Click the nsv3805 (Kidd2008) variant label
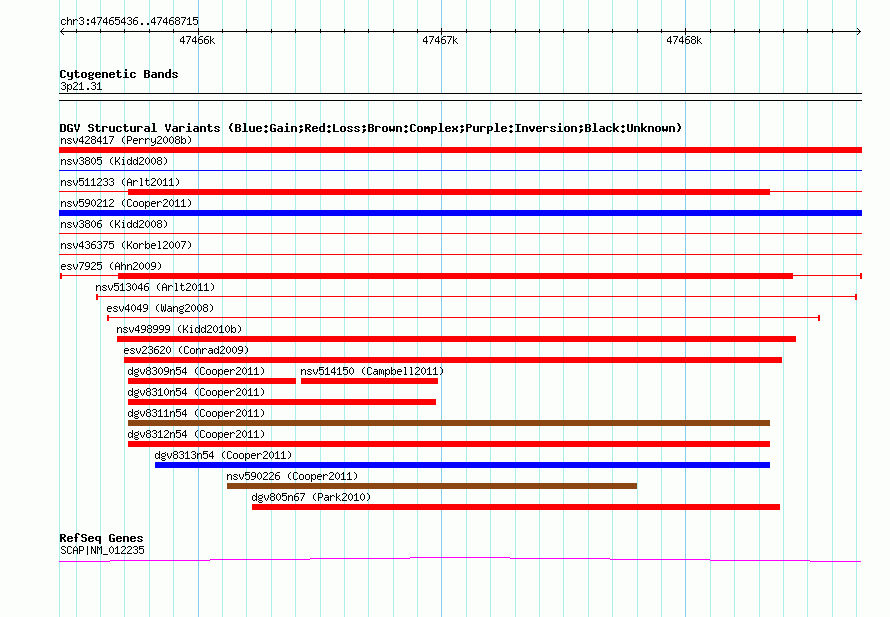The image size is (890, 617). 114,161
